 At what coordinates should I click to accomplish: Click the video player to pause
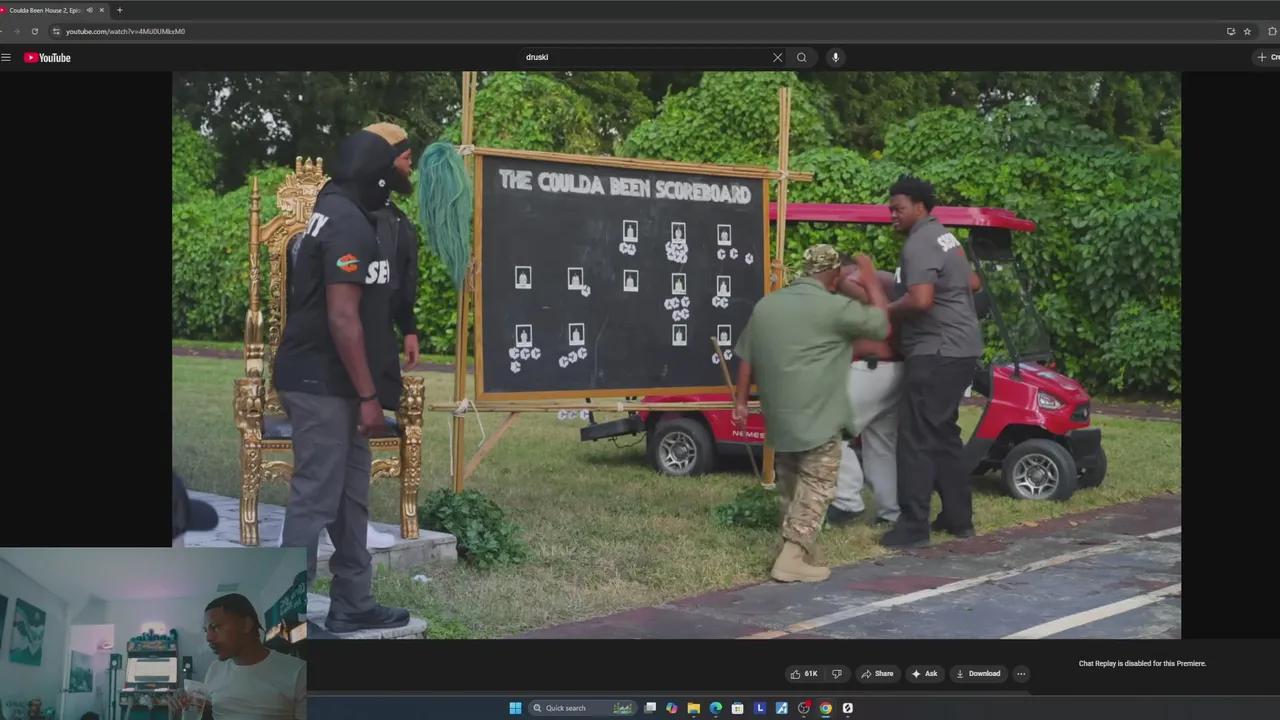676,355
